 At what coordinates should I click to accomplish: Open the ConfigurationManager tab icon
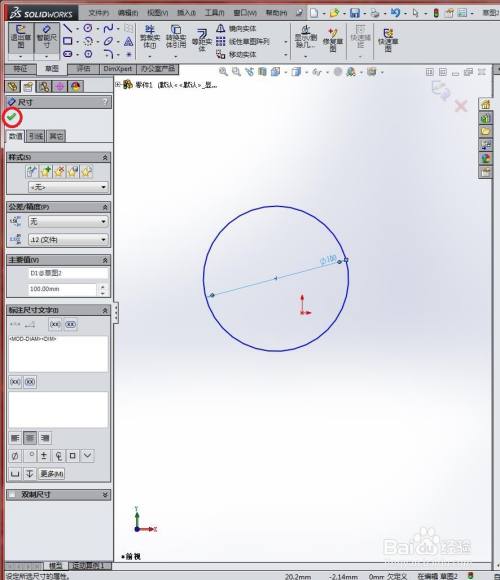coord(44,87)
